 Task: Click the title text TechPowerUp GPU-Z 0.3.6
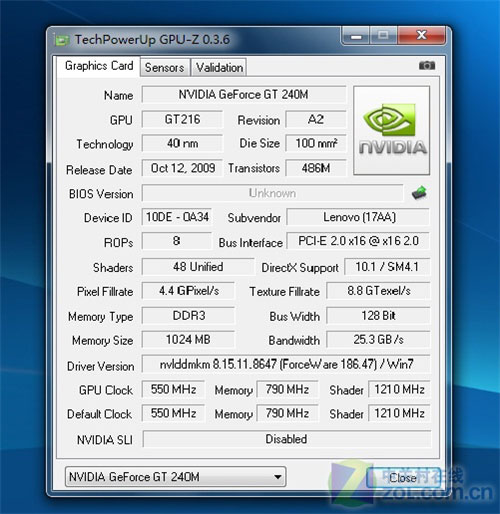pyautogui.click(x=152, y=40)
